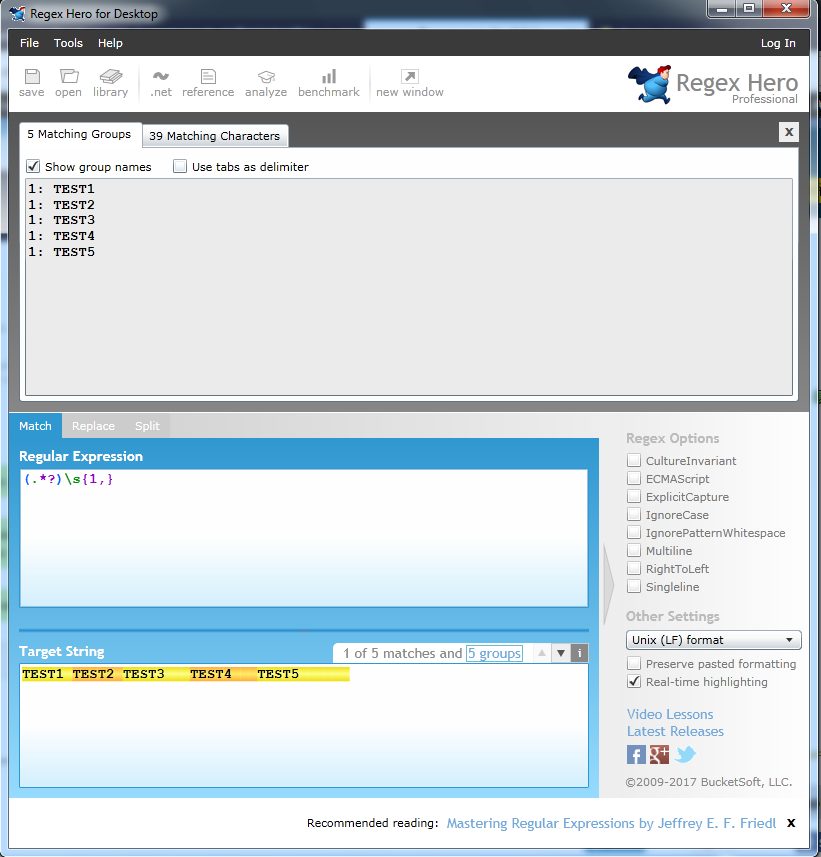Turn on the Singleline option
Image resolution: width=821 pixels, height=857 pixels.
pos(634,586)
